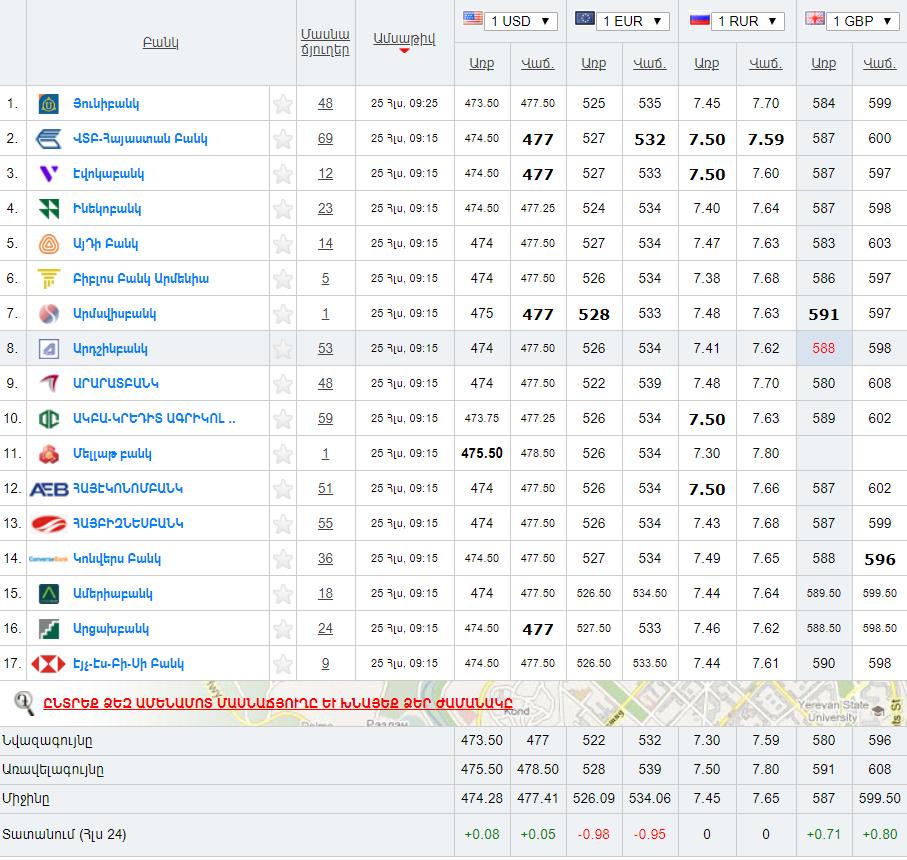Click the Unibank logo icon
This screenshot has width=907, height=860.
[48, 103]
